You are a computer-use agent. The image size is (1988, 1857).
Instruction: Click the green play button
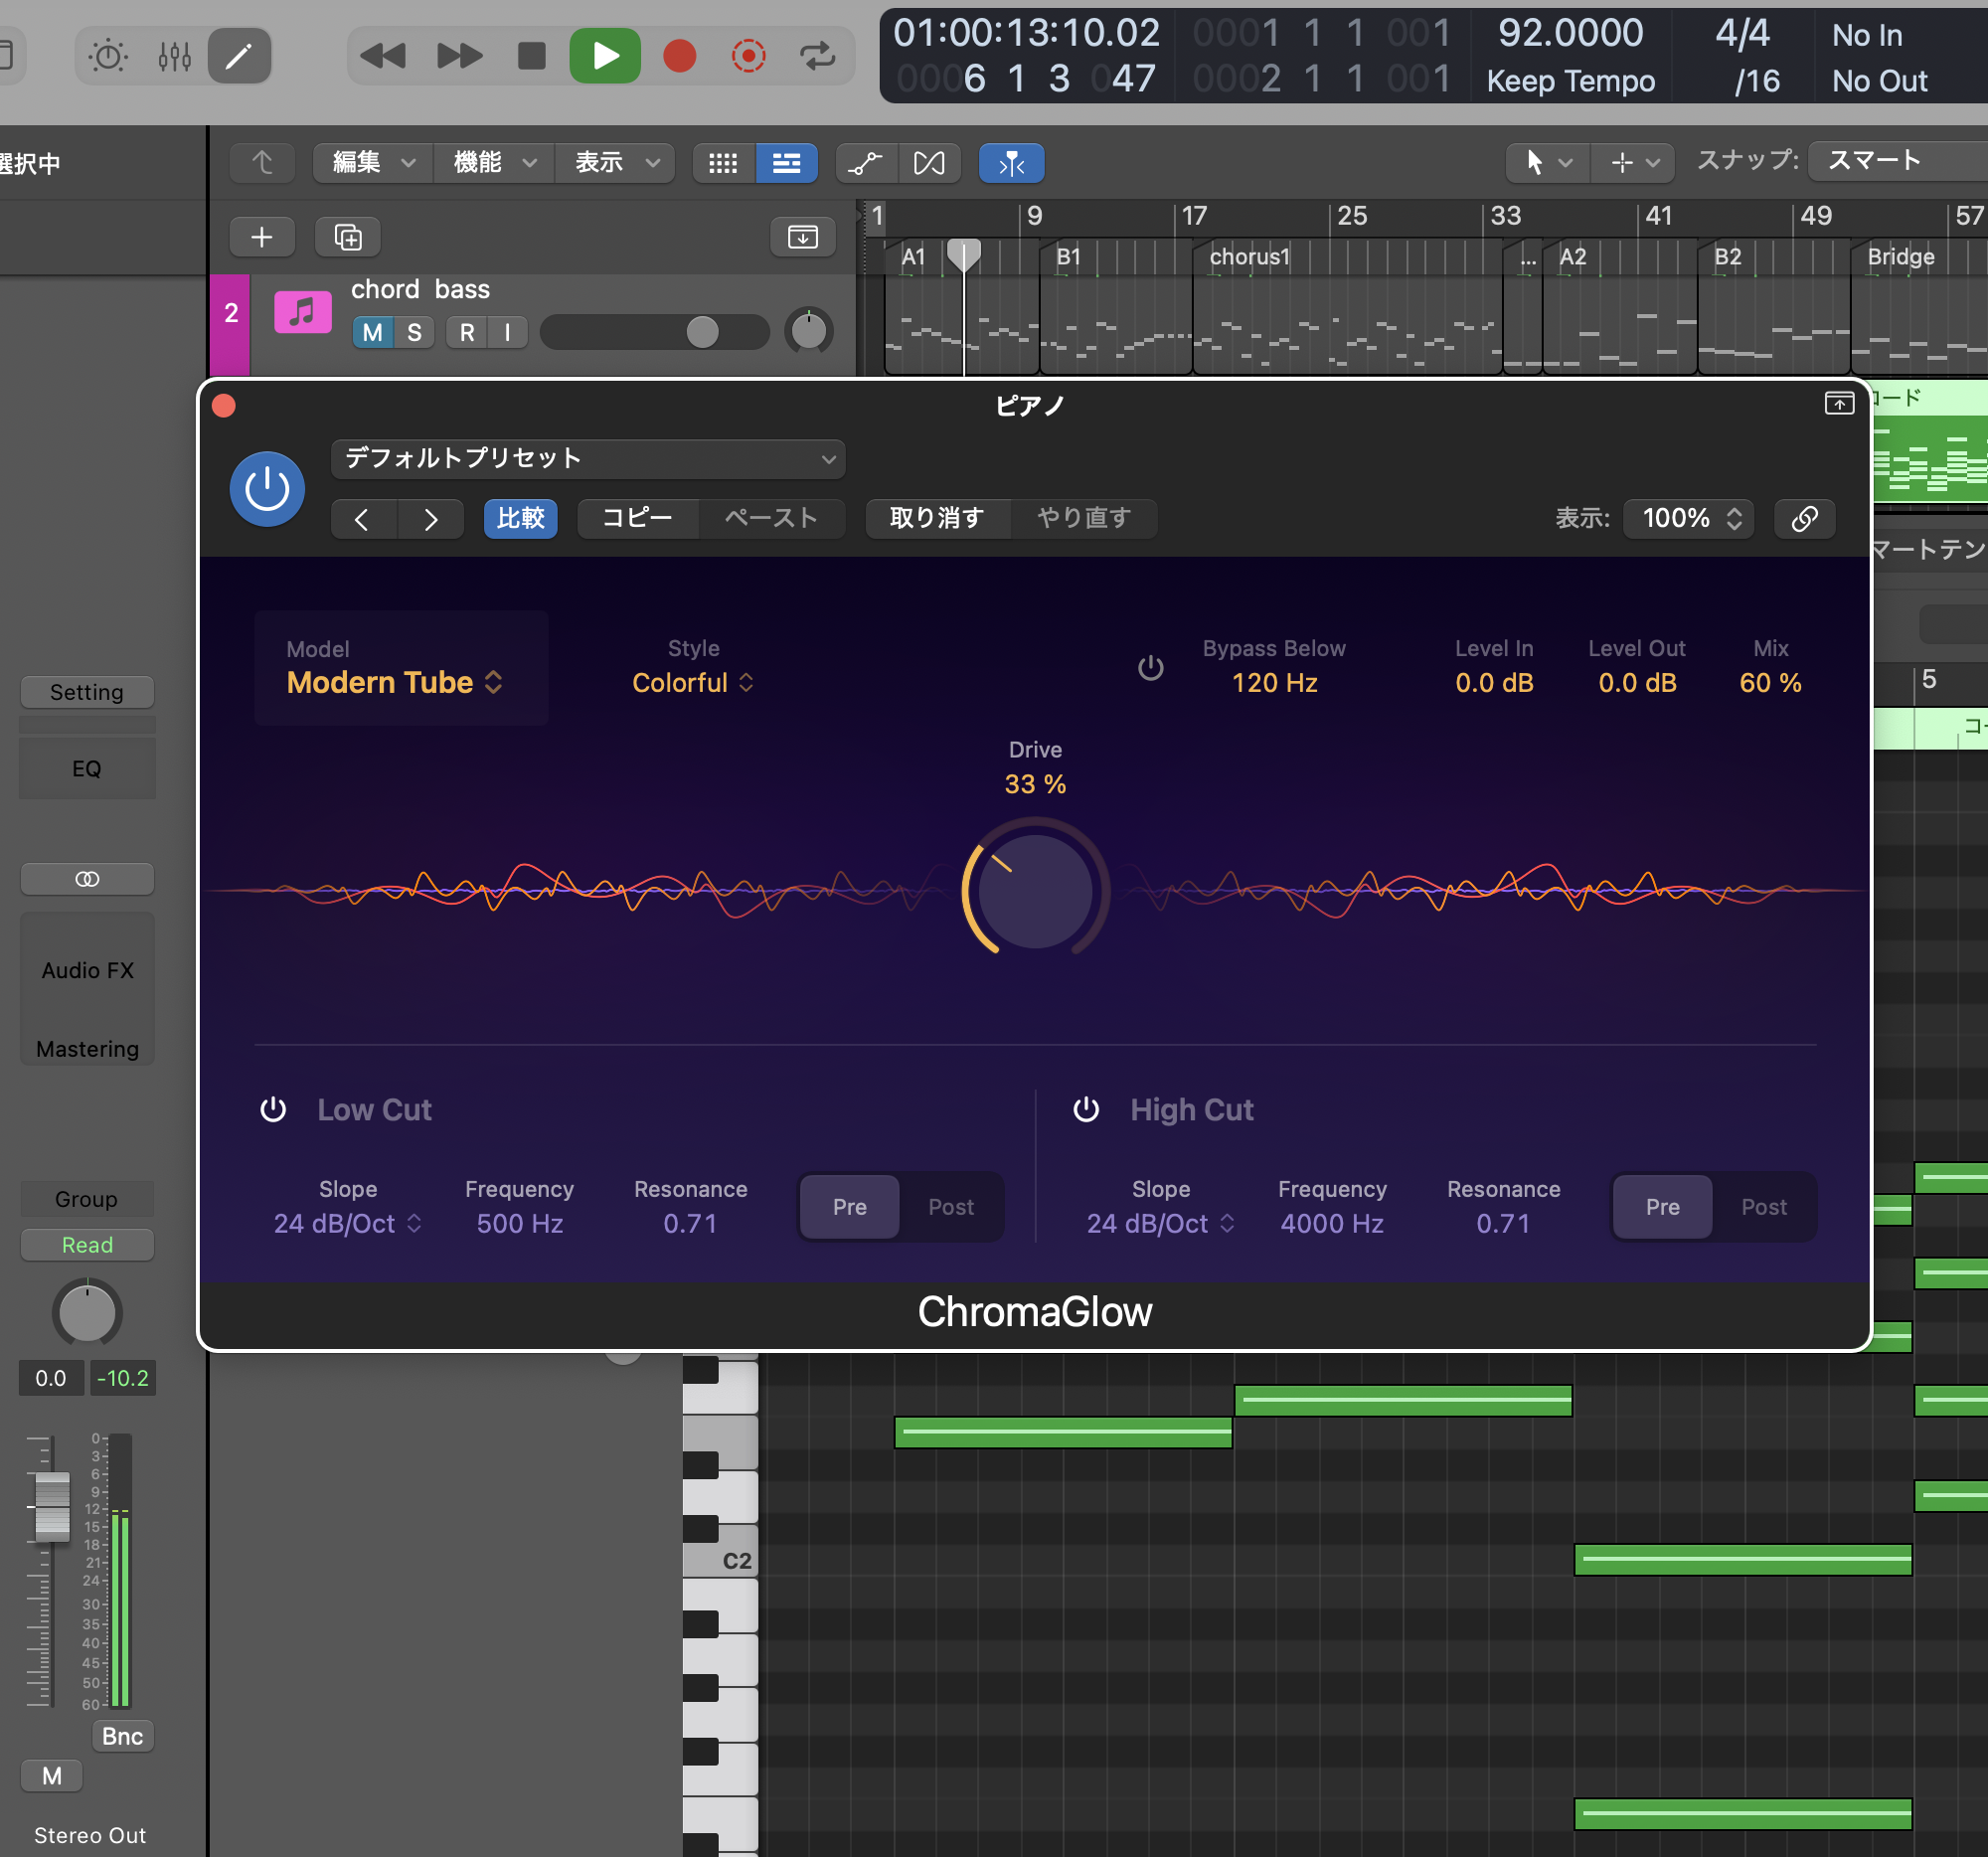(605, 56)
